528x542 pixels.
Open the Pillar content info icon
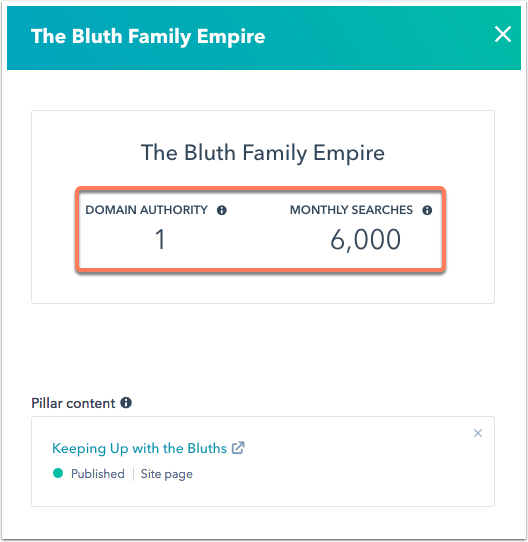pyautogui.click(x=126, y=403)
